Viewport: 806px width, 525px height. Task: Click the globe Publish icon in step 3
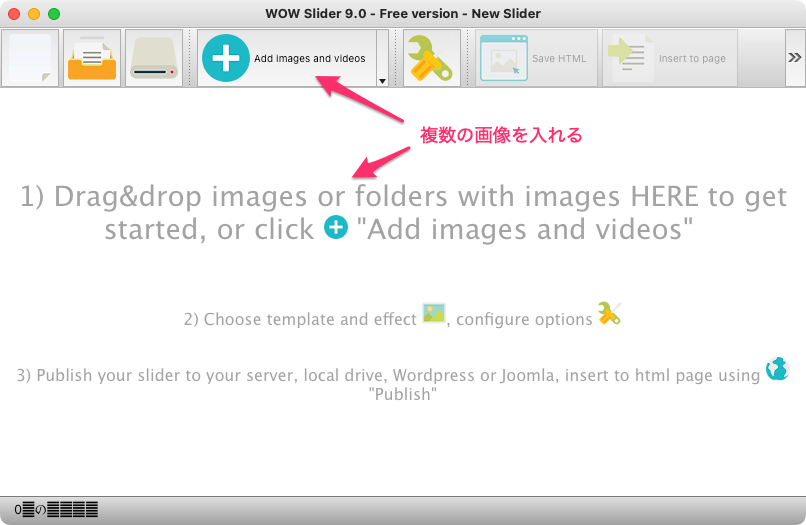[x=777, y=370]
